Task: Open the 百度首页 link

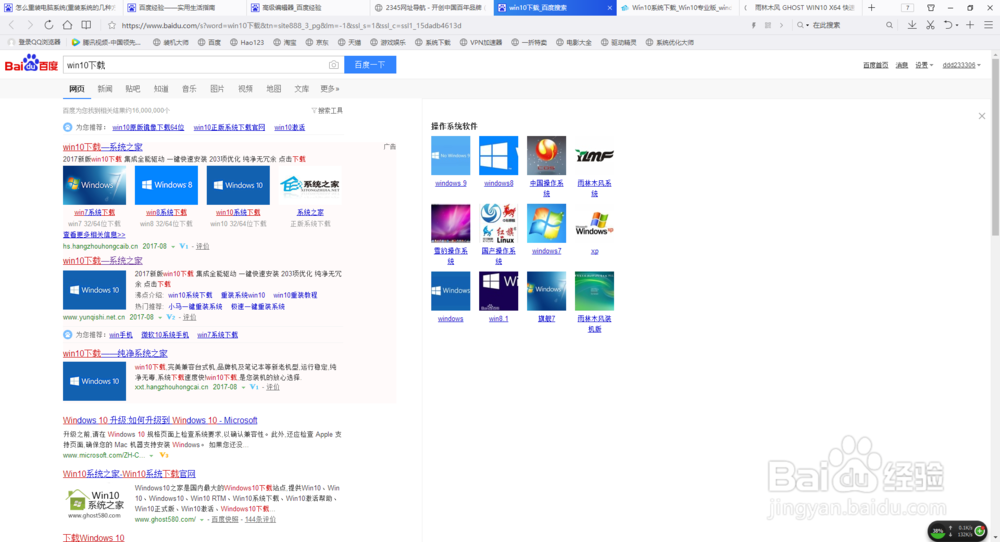Action: [x=875, y=65]
